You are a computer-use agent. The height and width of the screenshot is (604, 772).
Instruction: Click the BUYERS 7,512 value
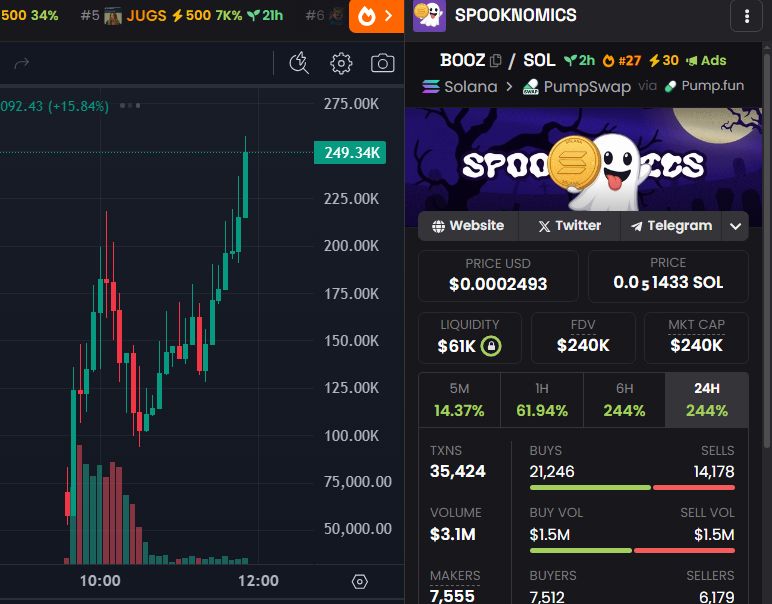pyautogui.click(x=547, y=597)
